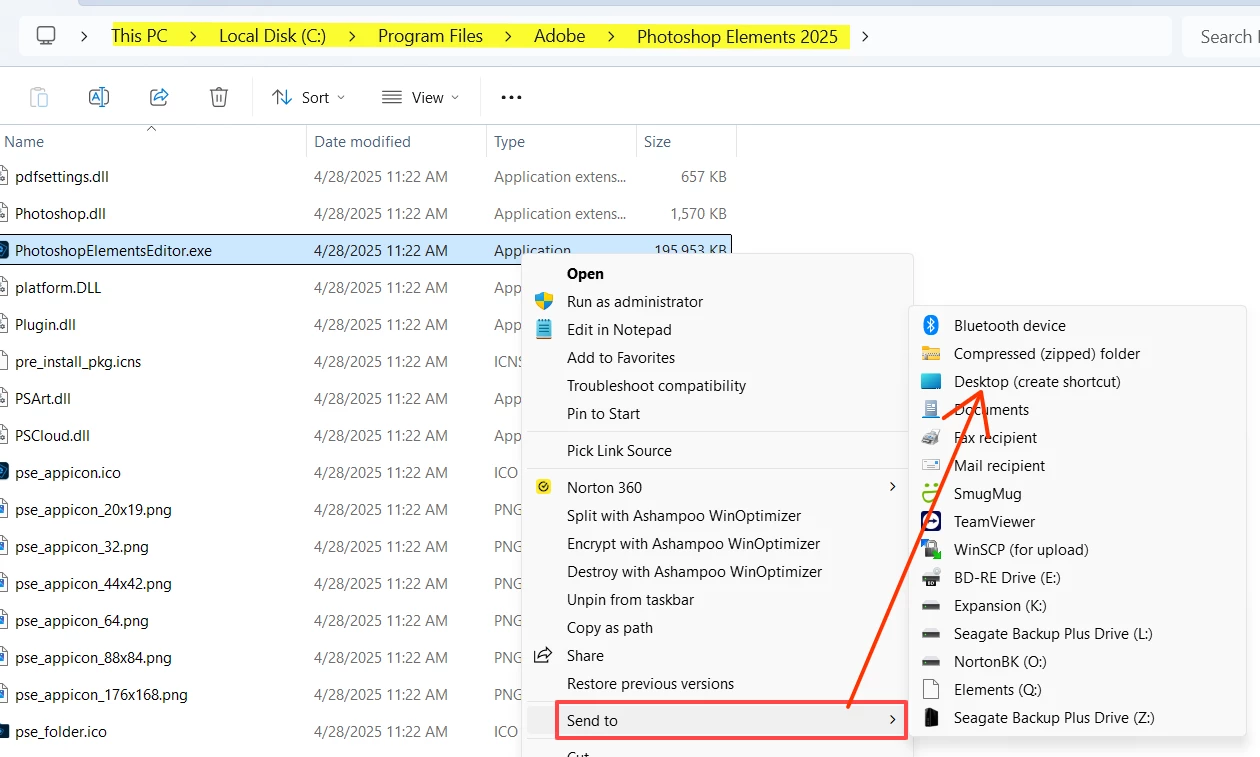Choose Pick Link Source
The image size is (1260, 757).
(619, 450)
